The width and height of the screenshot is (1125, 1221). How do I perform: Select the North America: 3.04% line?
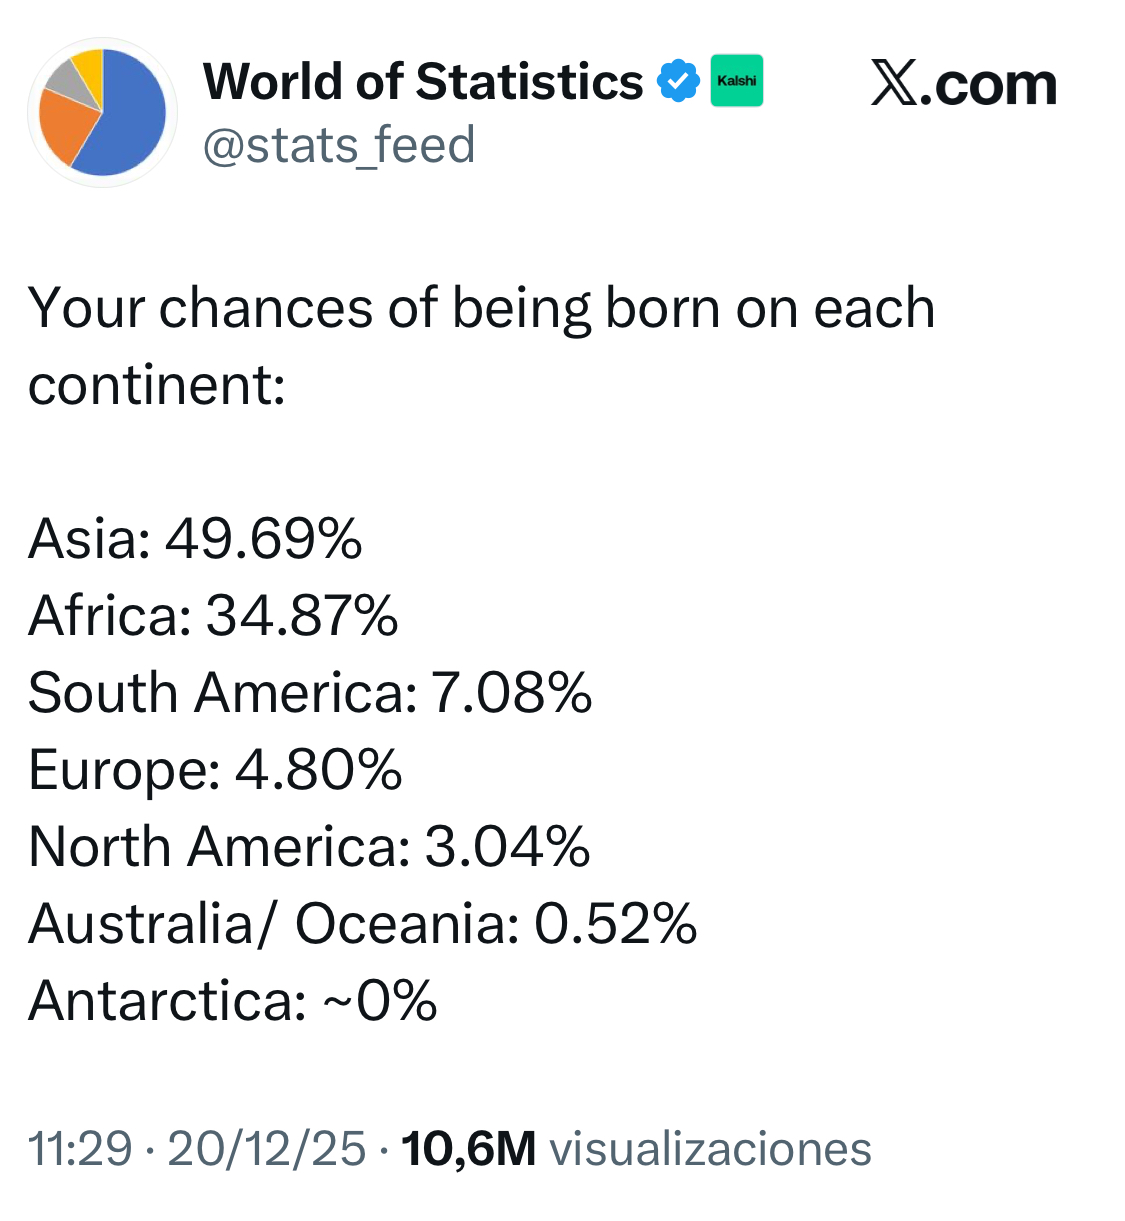pos(309,847)
